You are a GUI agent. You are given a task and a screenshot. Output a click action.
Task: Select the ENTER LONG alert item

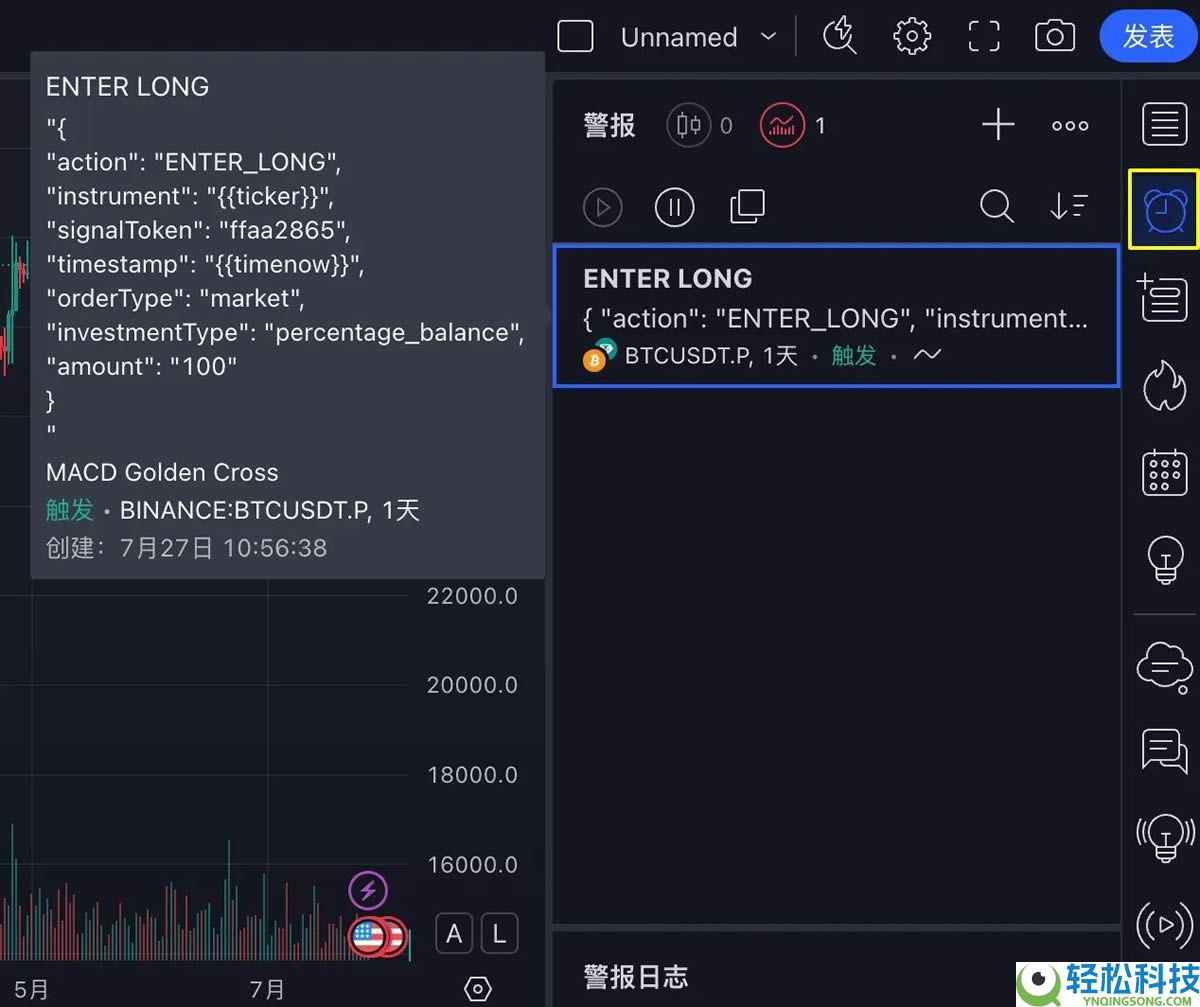[x=836, y=316]
